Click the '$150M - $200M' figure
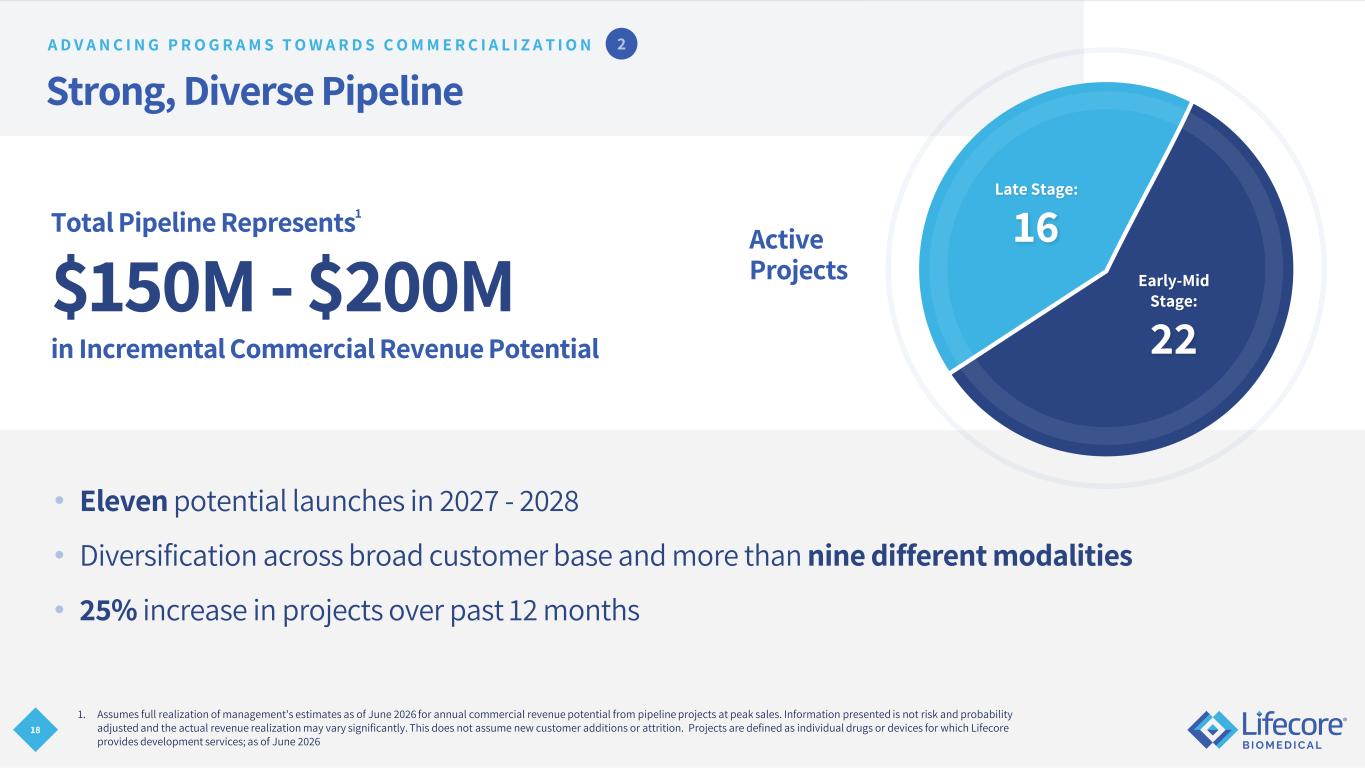1365x768 pixels. 282,287
